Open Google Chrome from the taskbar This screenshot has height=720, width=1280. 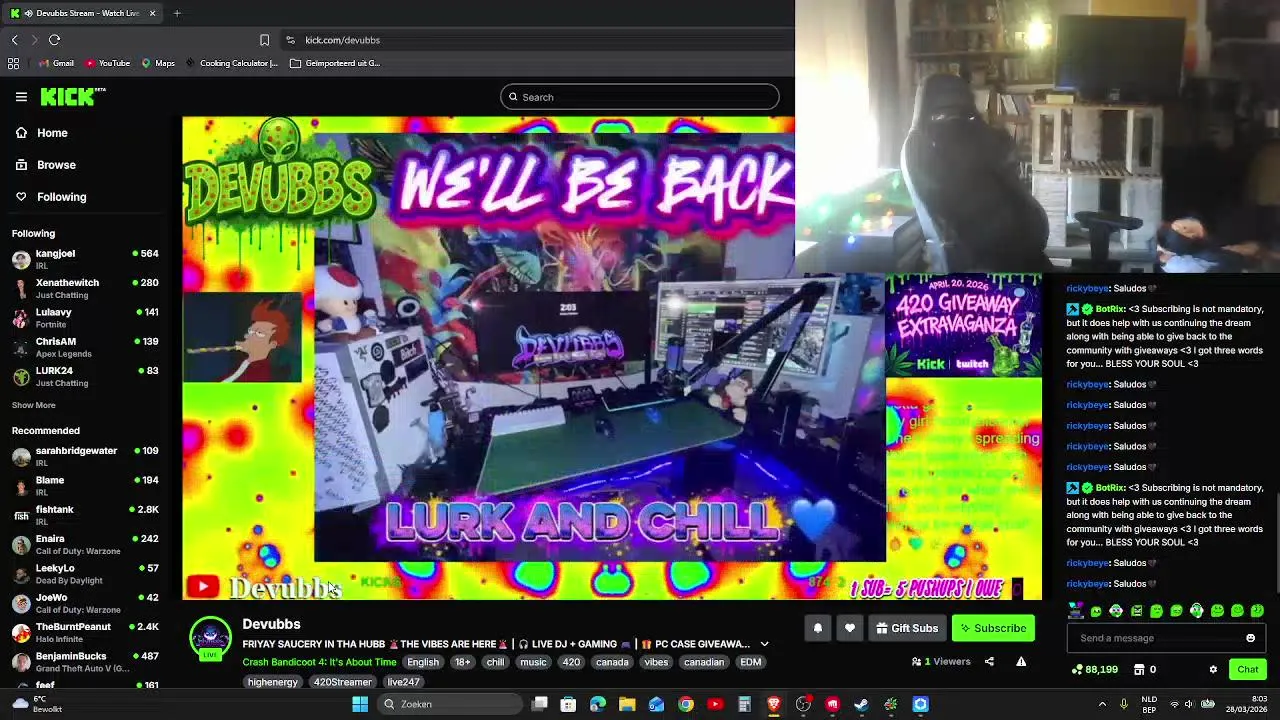point(685,704)
